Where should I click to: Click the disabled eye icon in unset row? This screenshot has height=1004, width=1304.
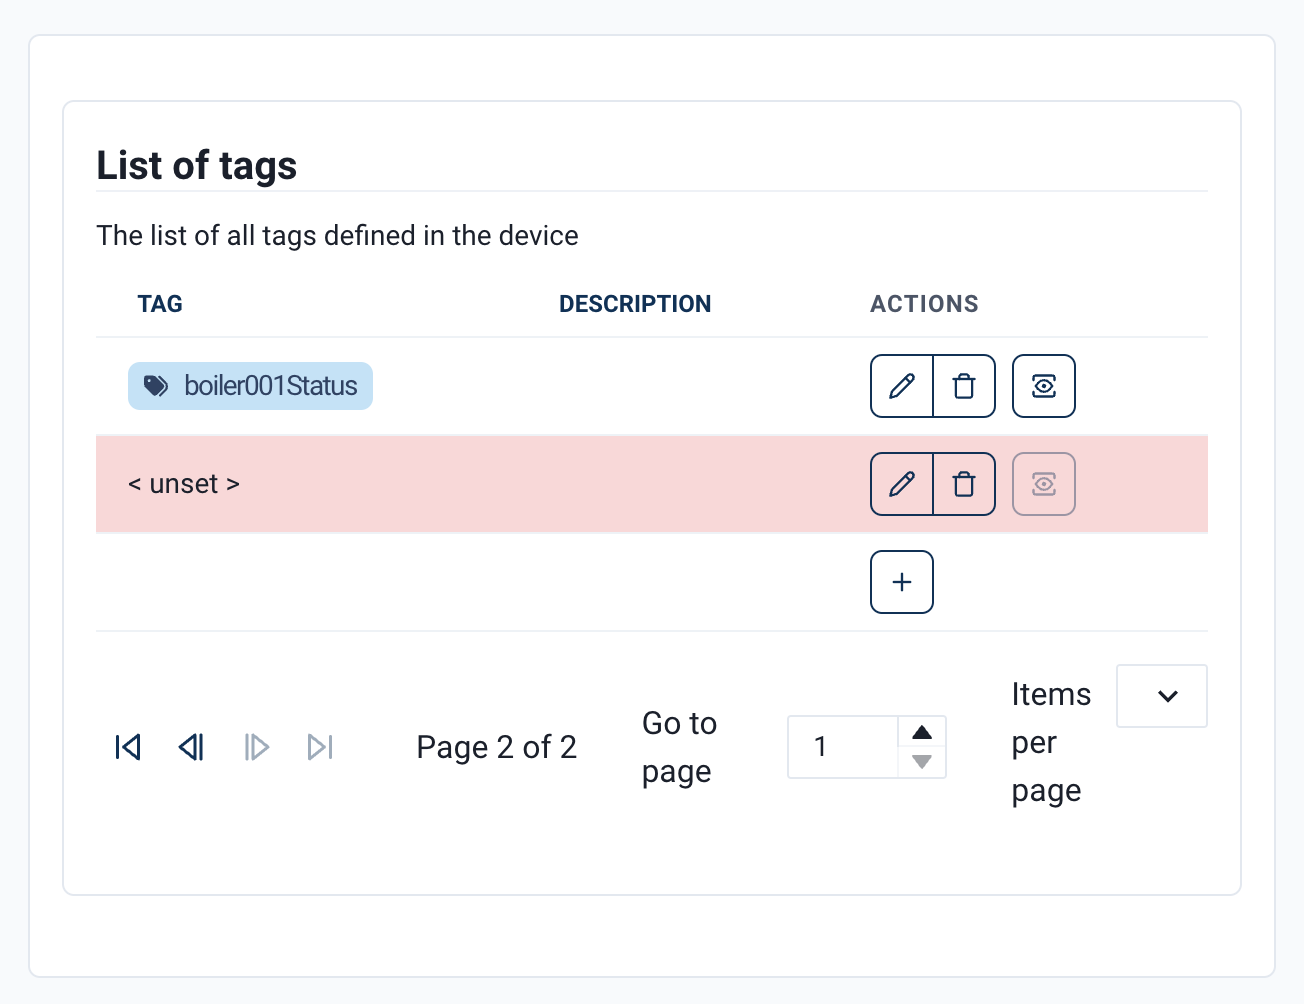[x=1043, y=484]
